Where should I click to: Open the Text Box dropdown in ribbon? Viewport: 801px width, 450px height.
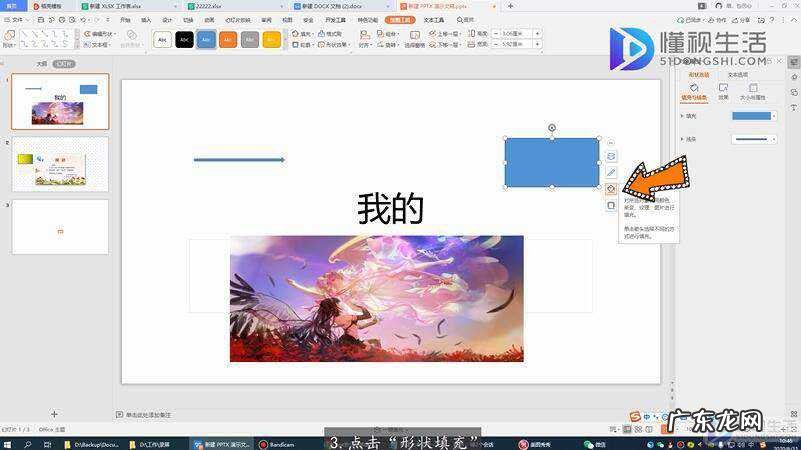click(98, 45)
